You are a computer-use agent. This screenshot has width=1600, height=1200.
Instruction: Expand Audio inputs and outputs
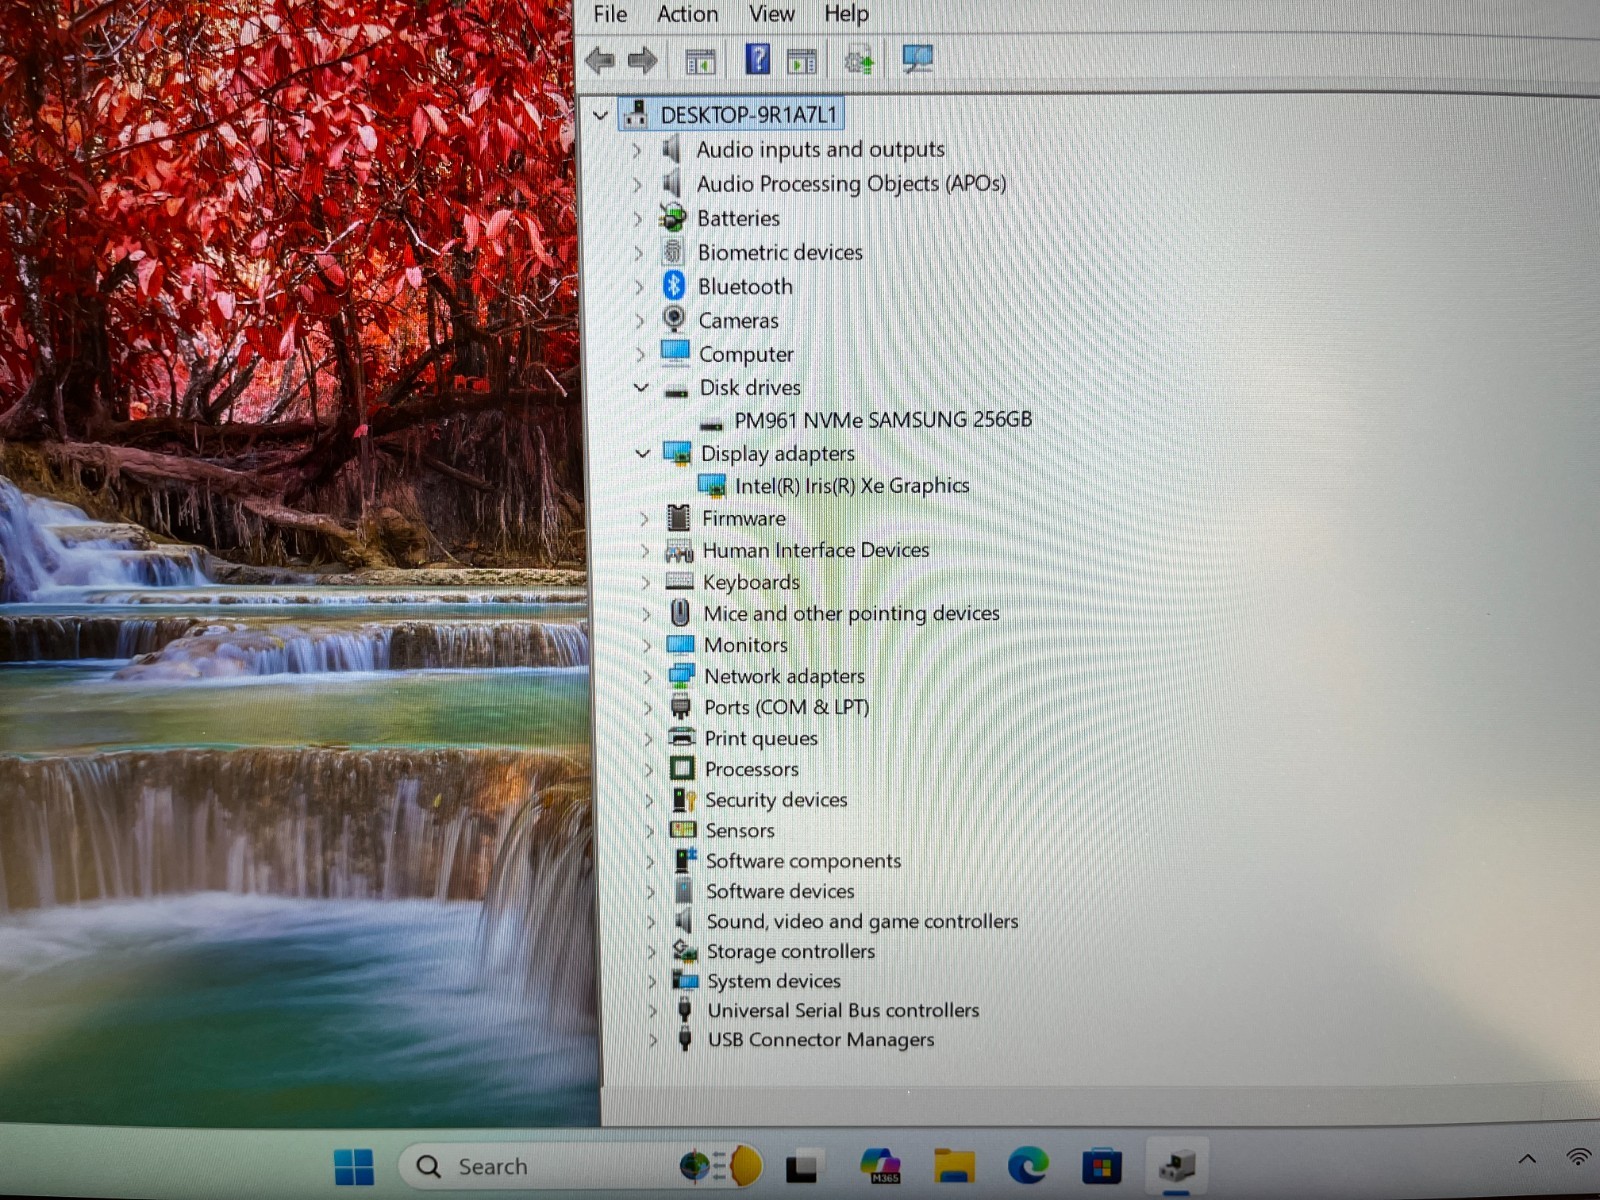pos(637,150)
